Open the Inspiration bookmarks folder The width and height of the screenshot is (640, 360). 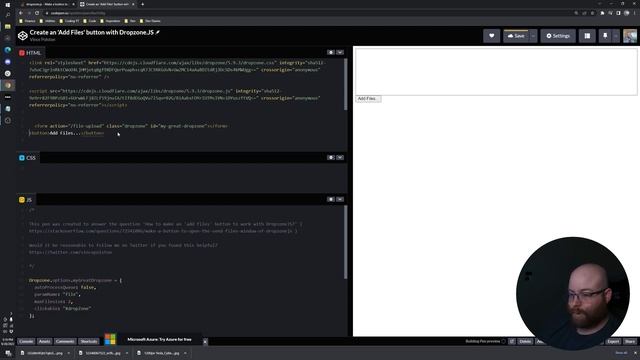point(110,21)
